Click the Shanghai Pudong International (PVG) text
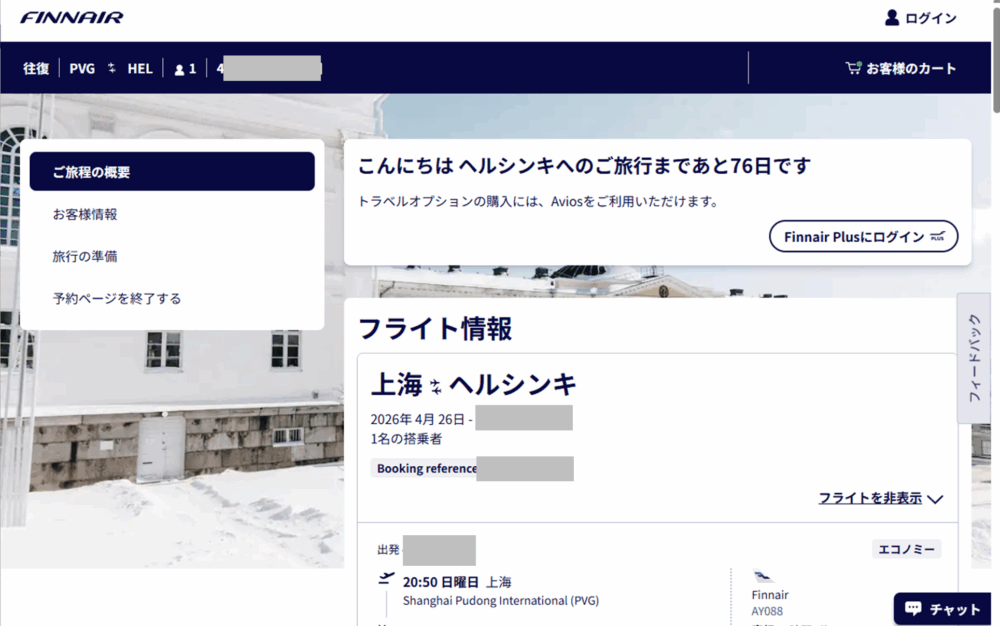Image resolution: width=1000 pixels, height=626 pixels. [x=500, y=601]
